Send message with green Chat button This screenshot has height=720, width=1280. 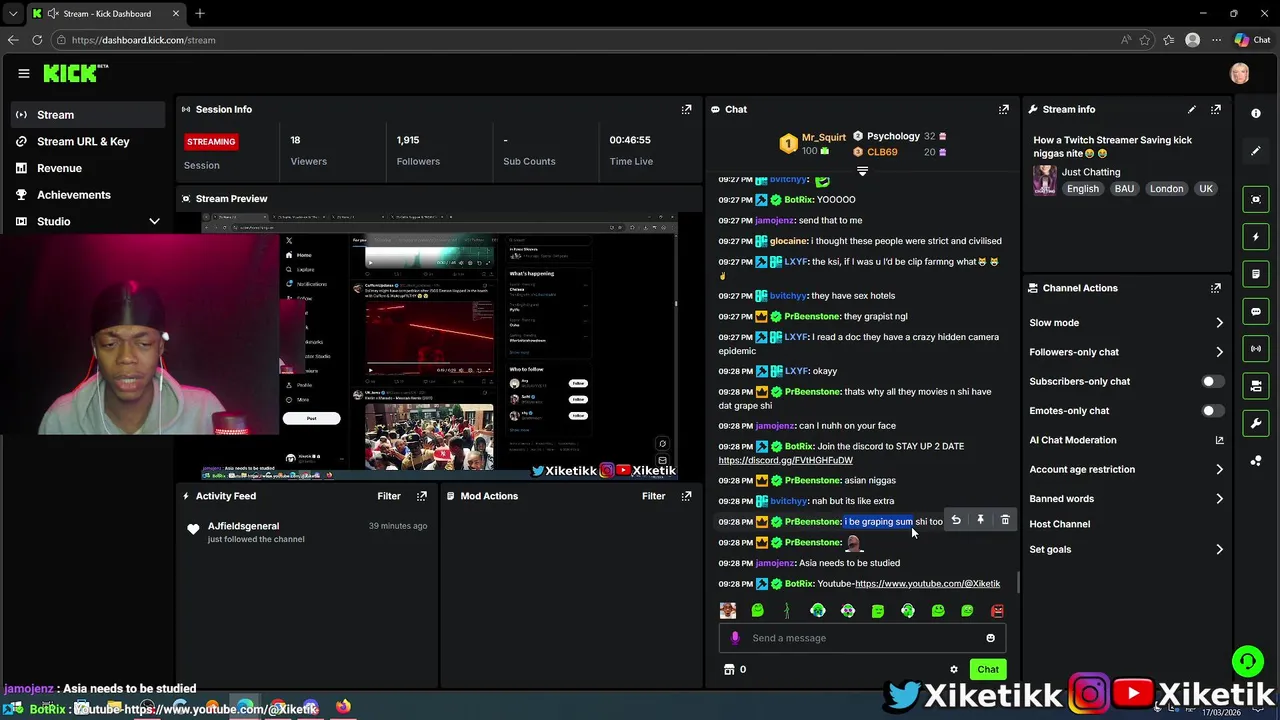click(x=988, y=670)
